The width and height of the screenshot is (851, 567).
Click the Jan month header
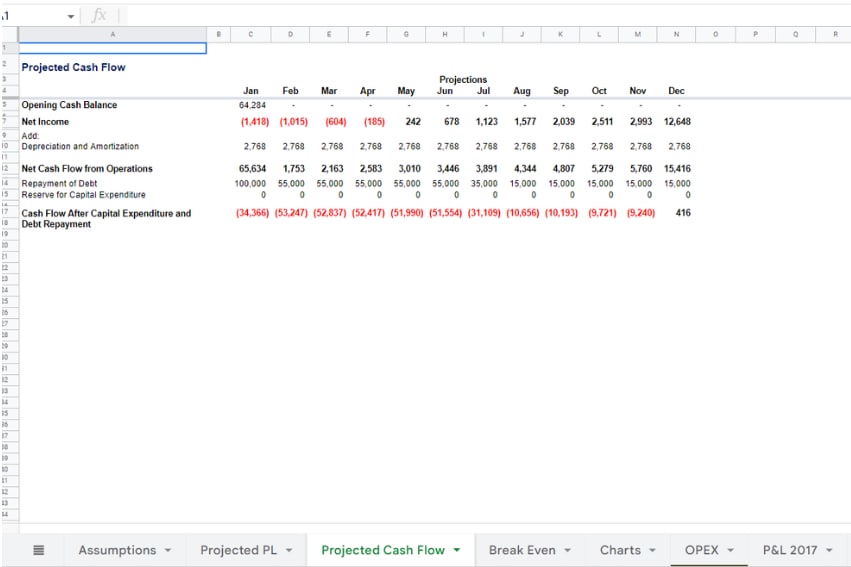click(x=251, y=91)
